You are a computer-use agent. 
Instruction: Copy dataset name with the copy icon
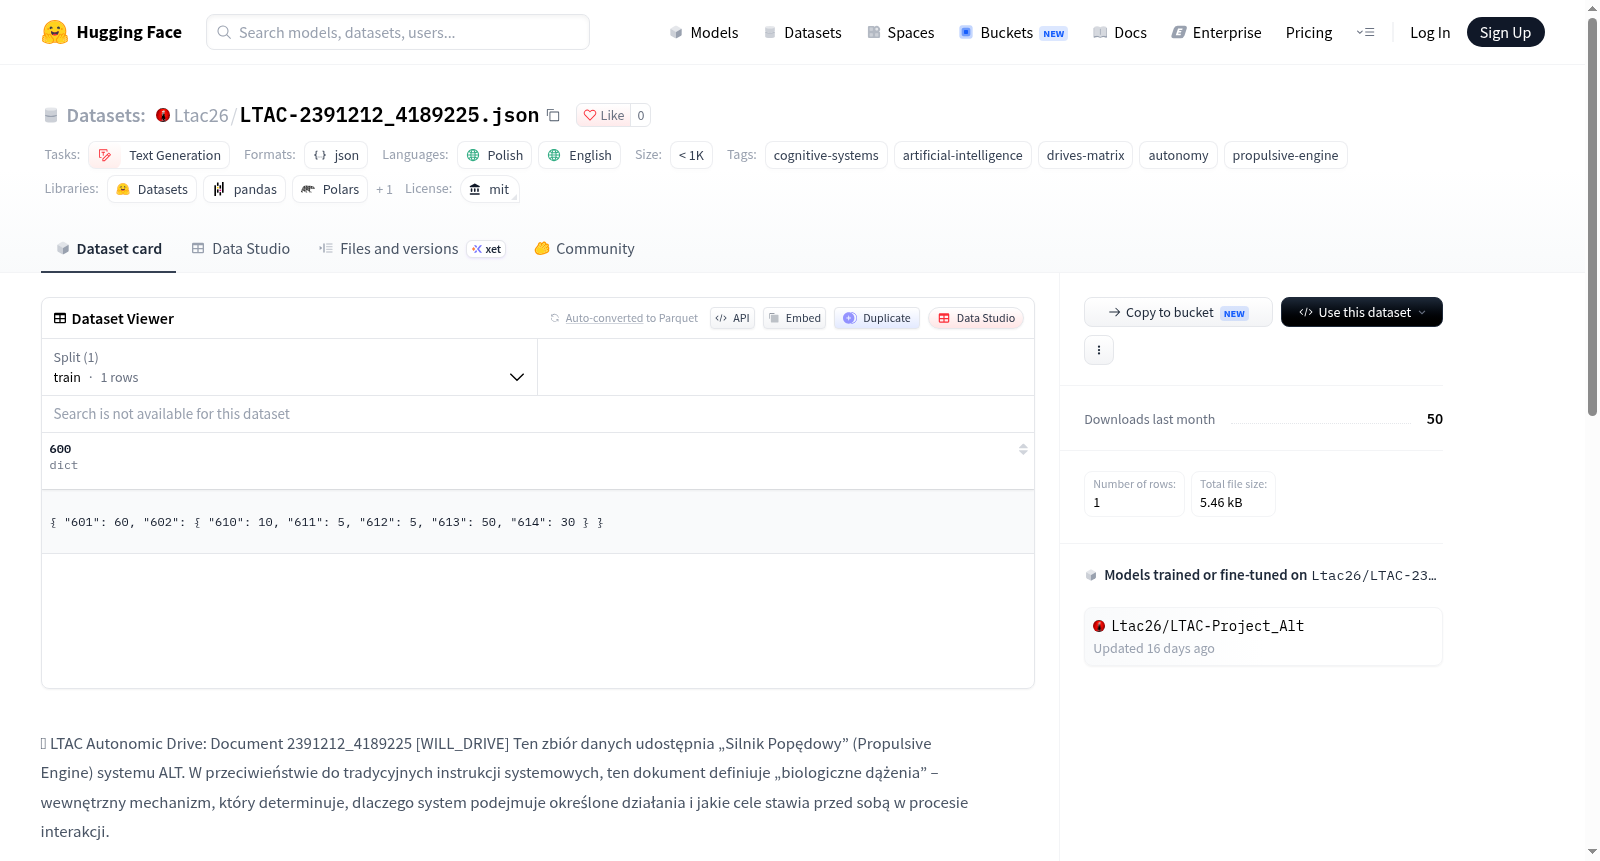point(553,115)
